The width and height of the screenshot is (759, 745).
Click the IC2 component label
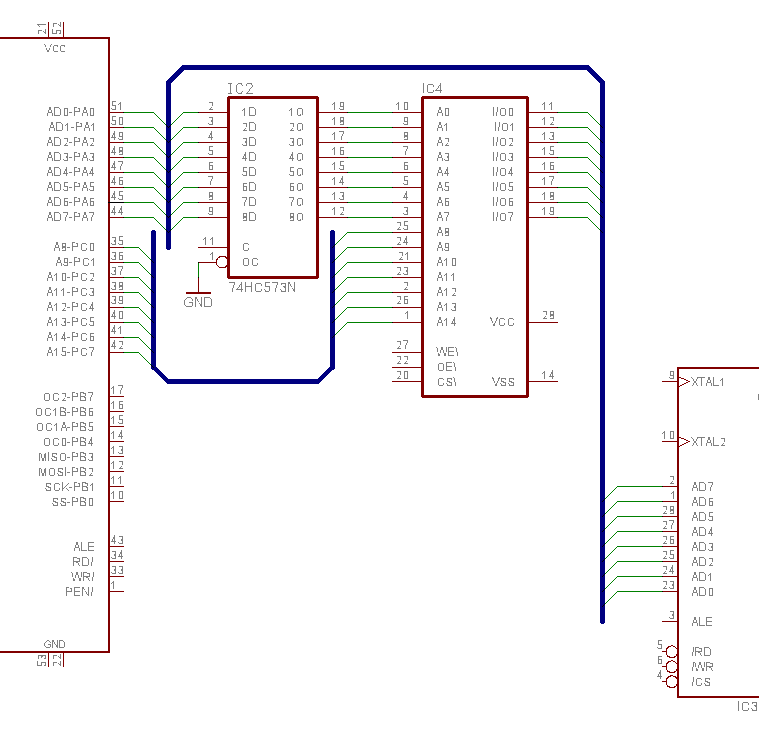click(241, 89)
